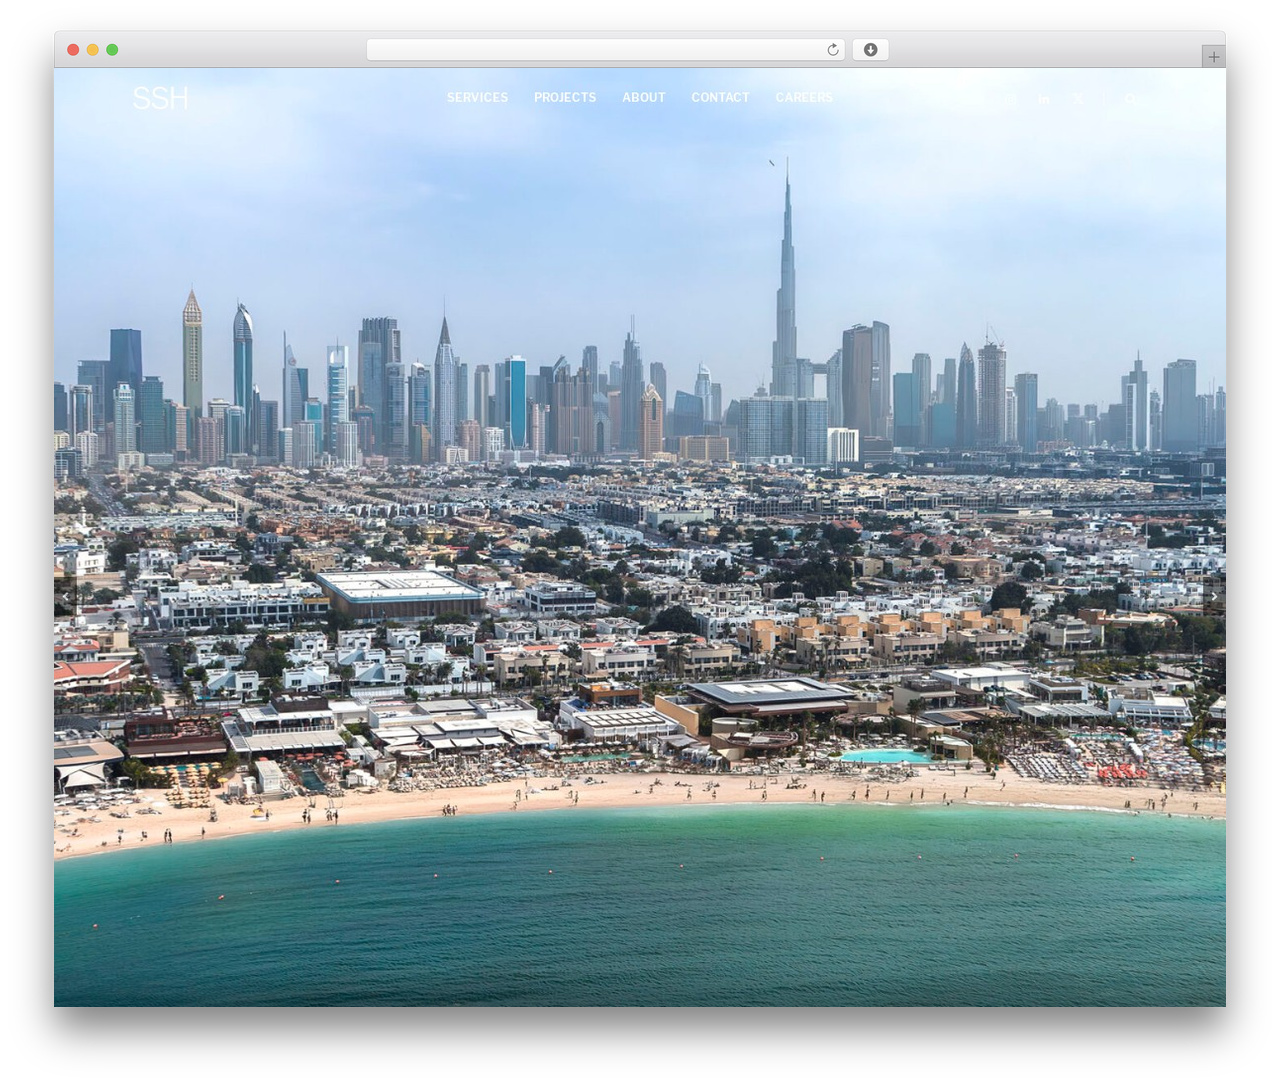Go back to the previous hero slide
This screenshot has height=1084, width=1280.
[x=65, y=596]
